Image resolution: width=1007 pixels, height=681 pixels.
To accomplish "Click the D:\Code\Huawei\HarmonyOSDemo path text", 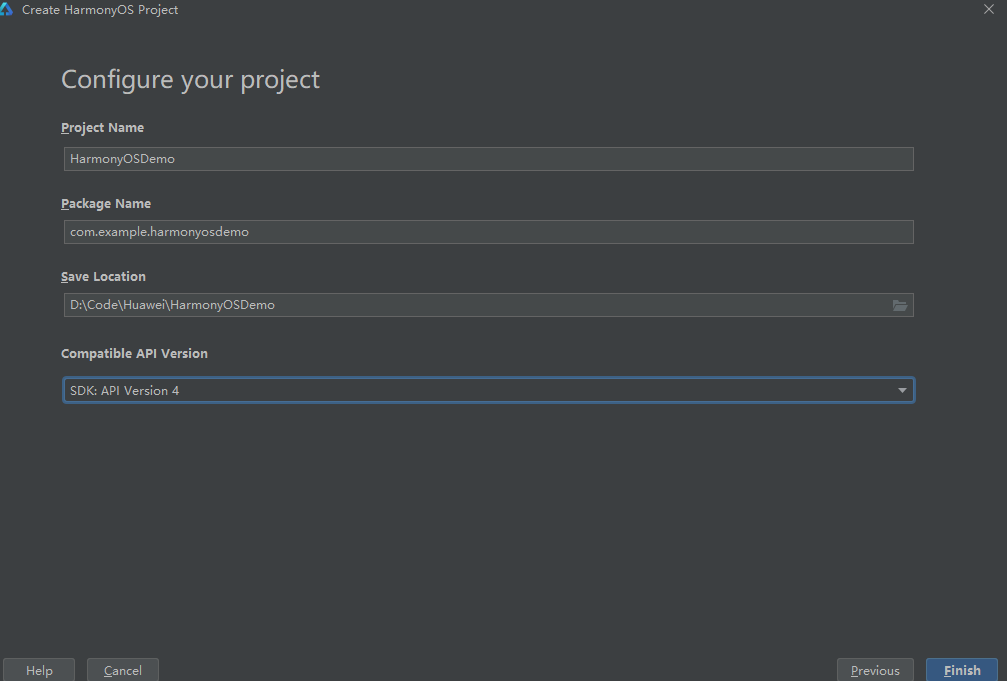I will tap(172, 305).
